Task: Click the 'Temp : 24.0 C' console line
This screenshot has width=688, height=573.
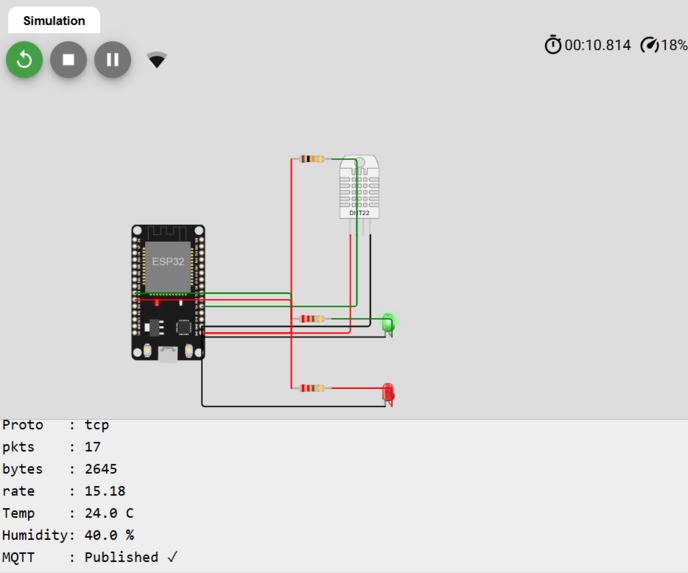Action: click(68, 513)
